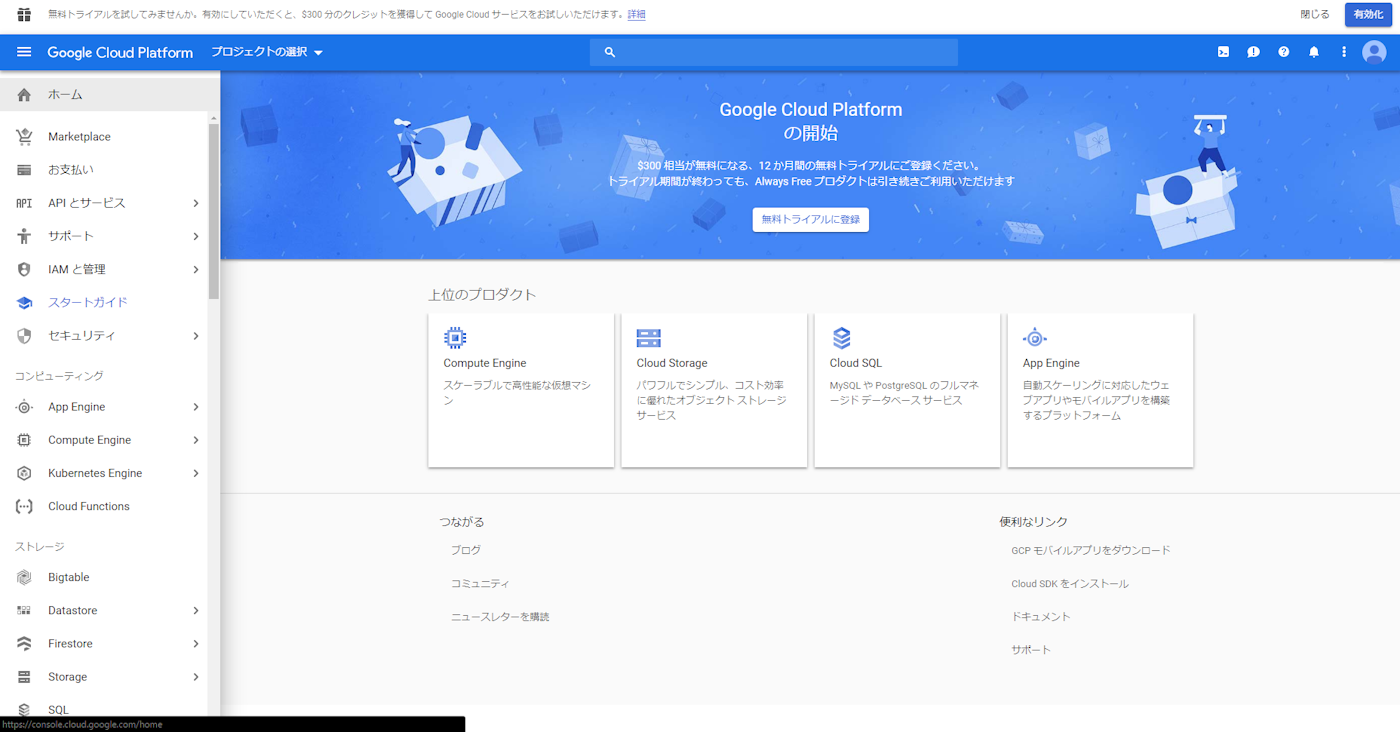Open notifications bell icon
1400x732 pixels.
point(1314,52)
